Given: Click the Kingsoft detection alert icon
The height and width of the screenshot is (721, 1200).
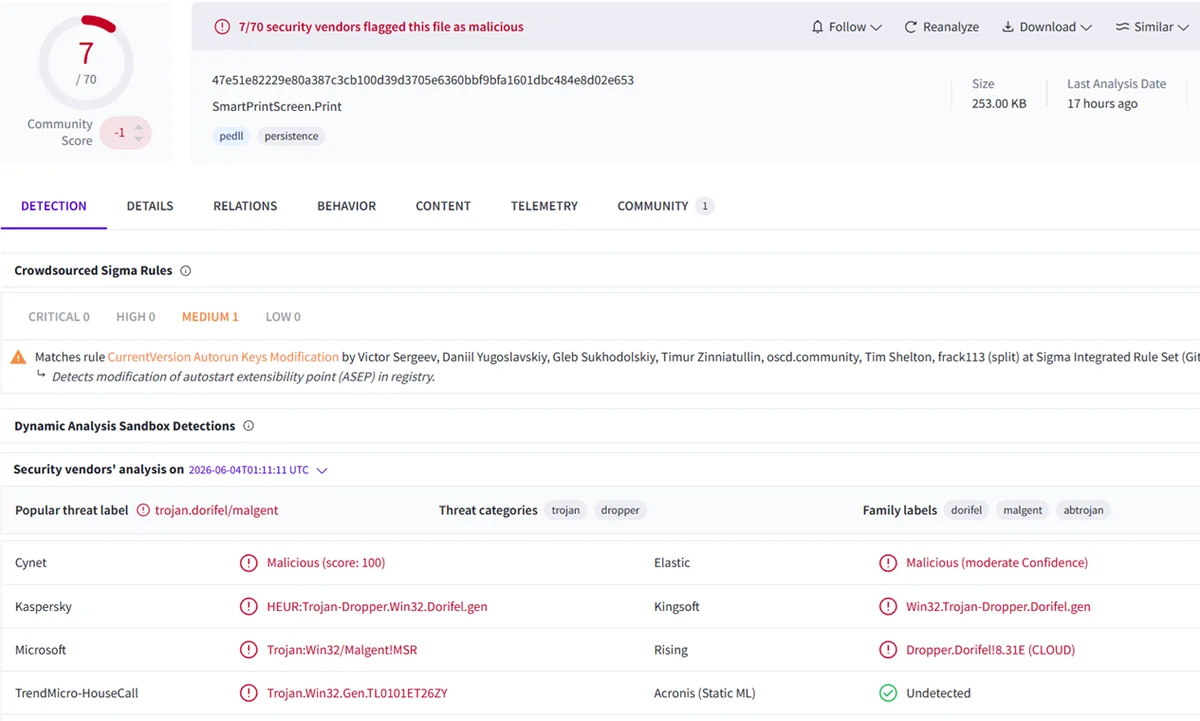Looking at the screenshot, I should pos(888,606).
